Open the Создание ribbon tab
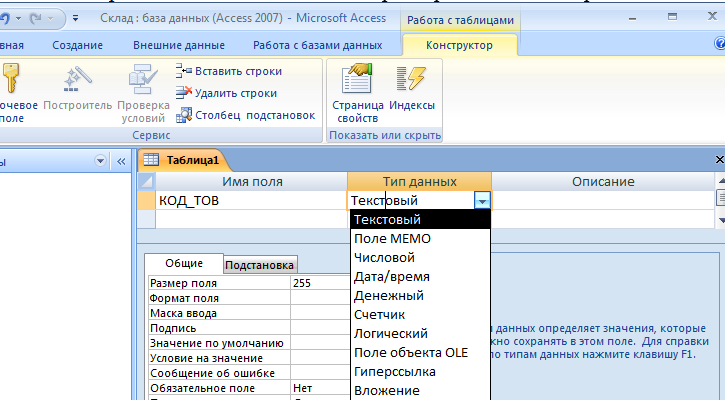 pos(77,45)
